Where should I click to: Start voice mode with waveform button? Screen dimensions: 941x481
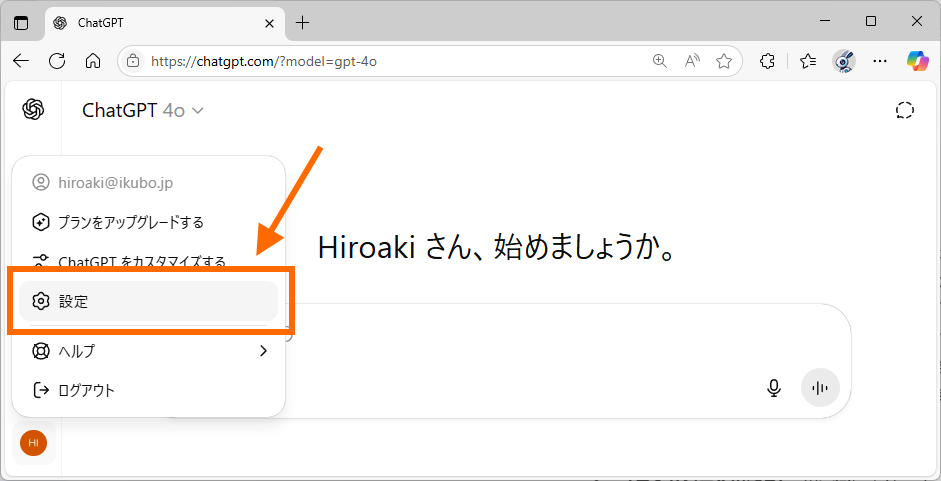tap(820, 388)
